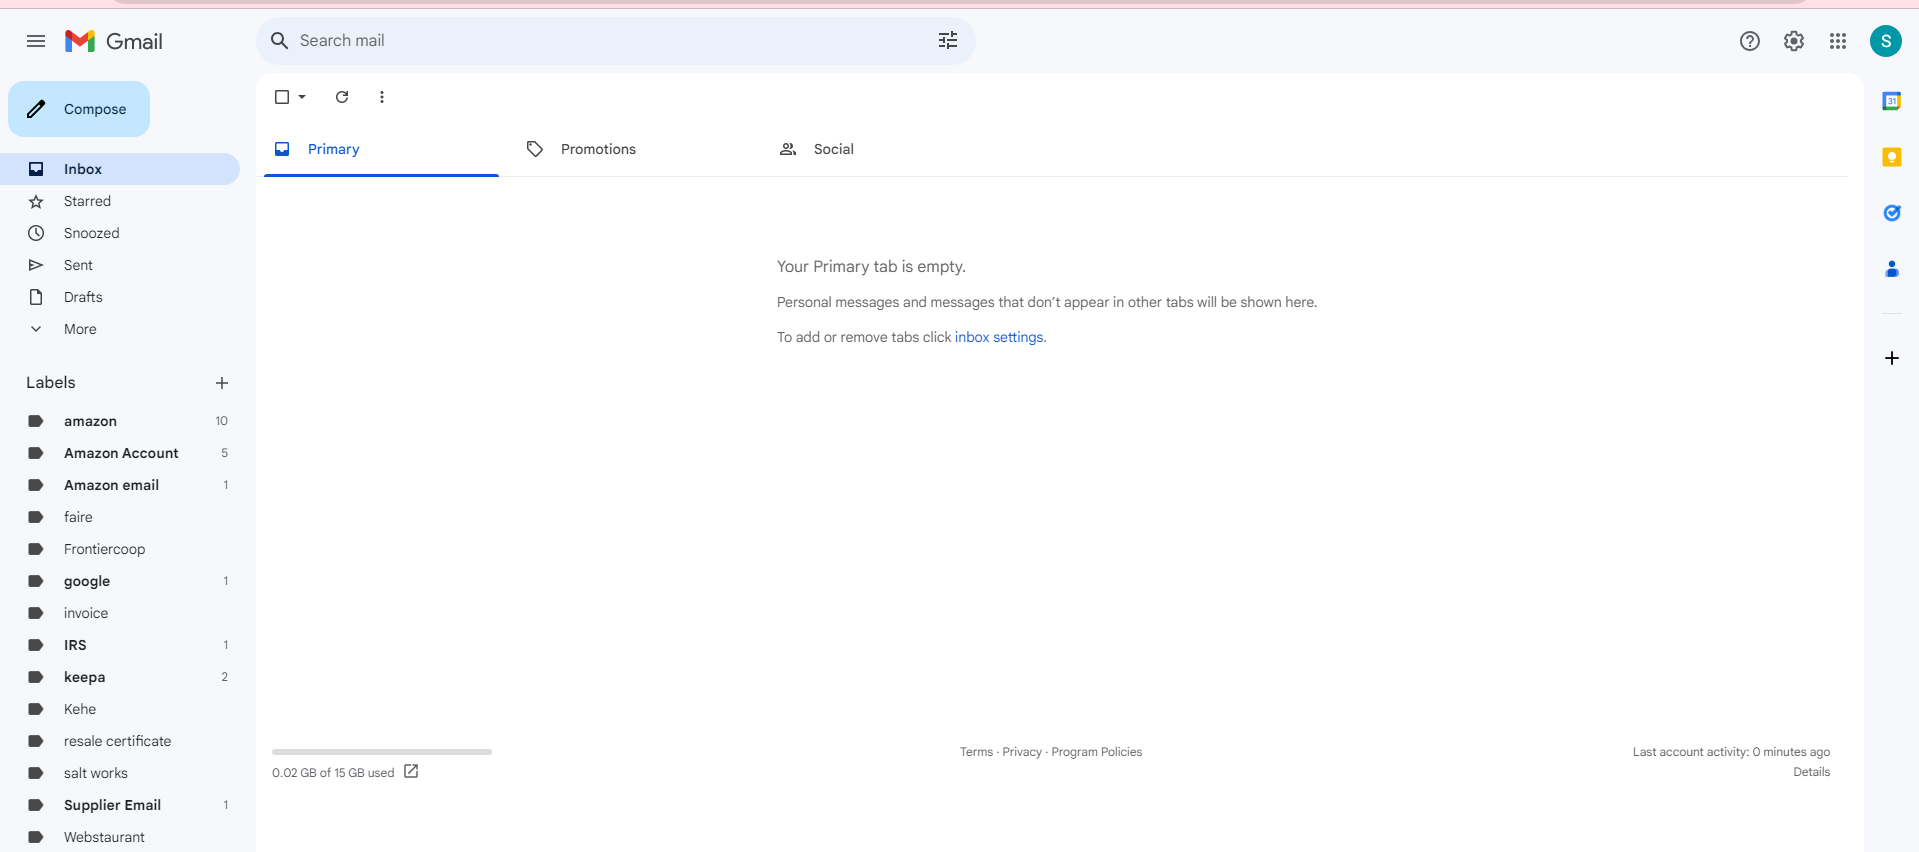Image resolution: width=1919 pixels, height=852 pixels.
Task: Click the Compose button
Action: click(x=79, y=109)
